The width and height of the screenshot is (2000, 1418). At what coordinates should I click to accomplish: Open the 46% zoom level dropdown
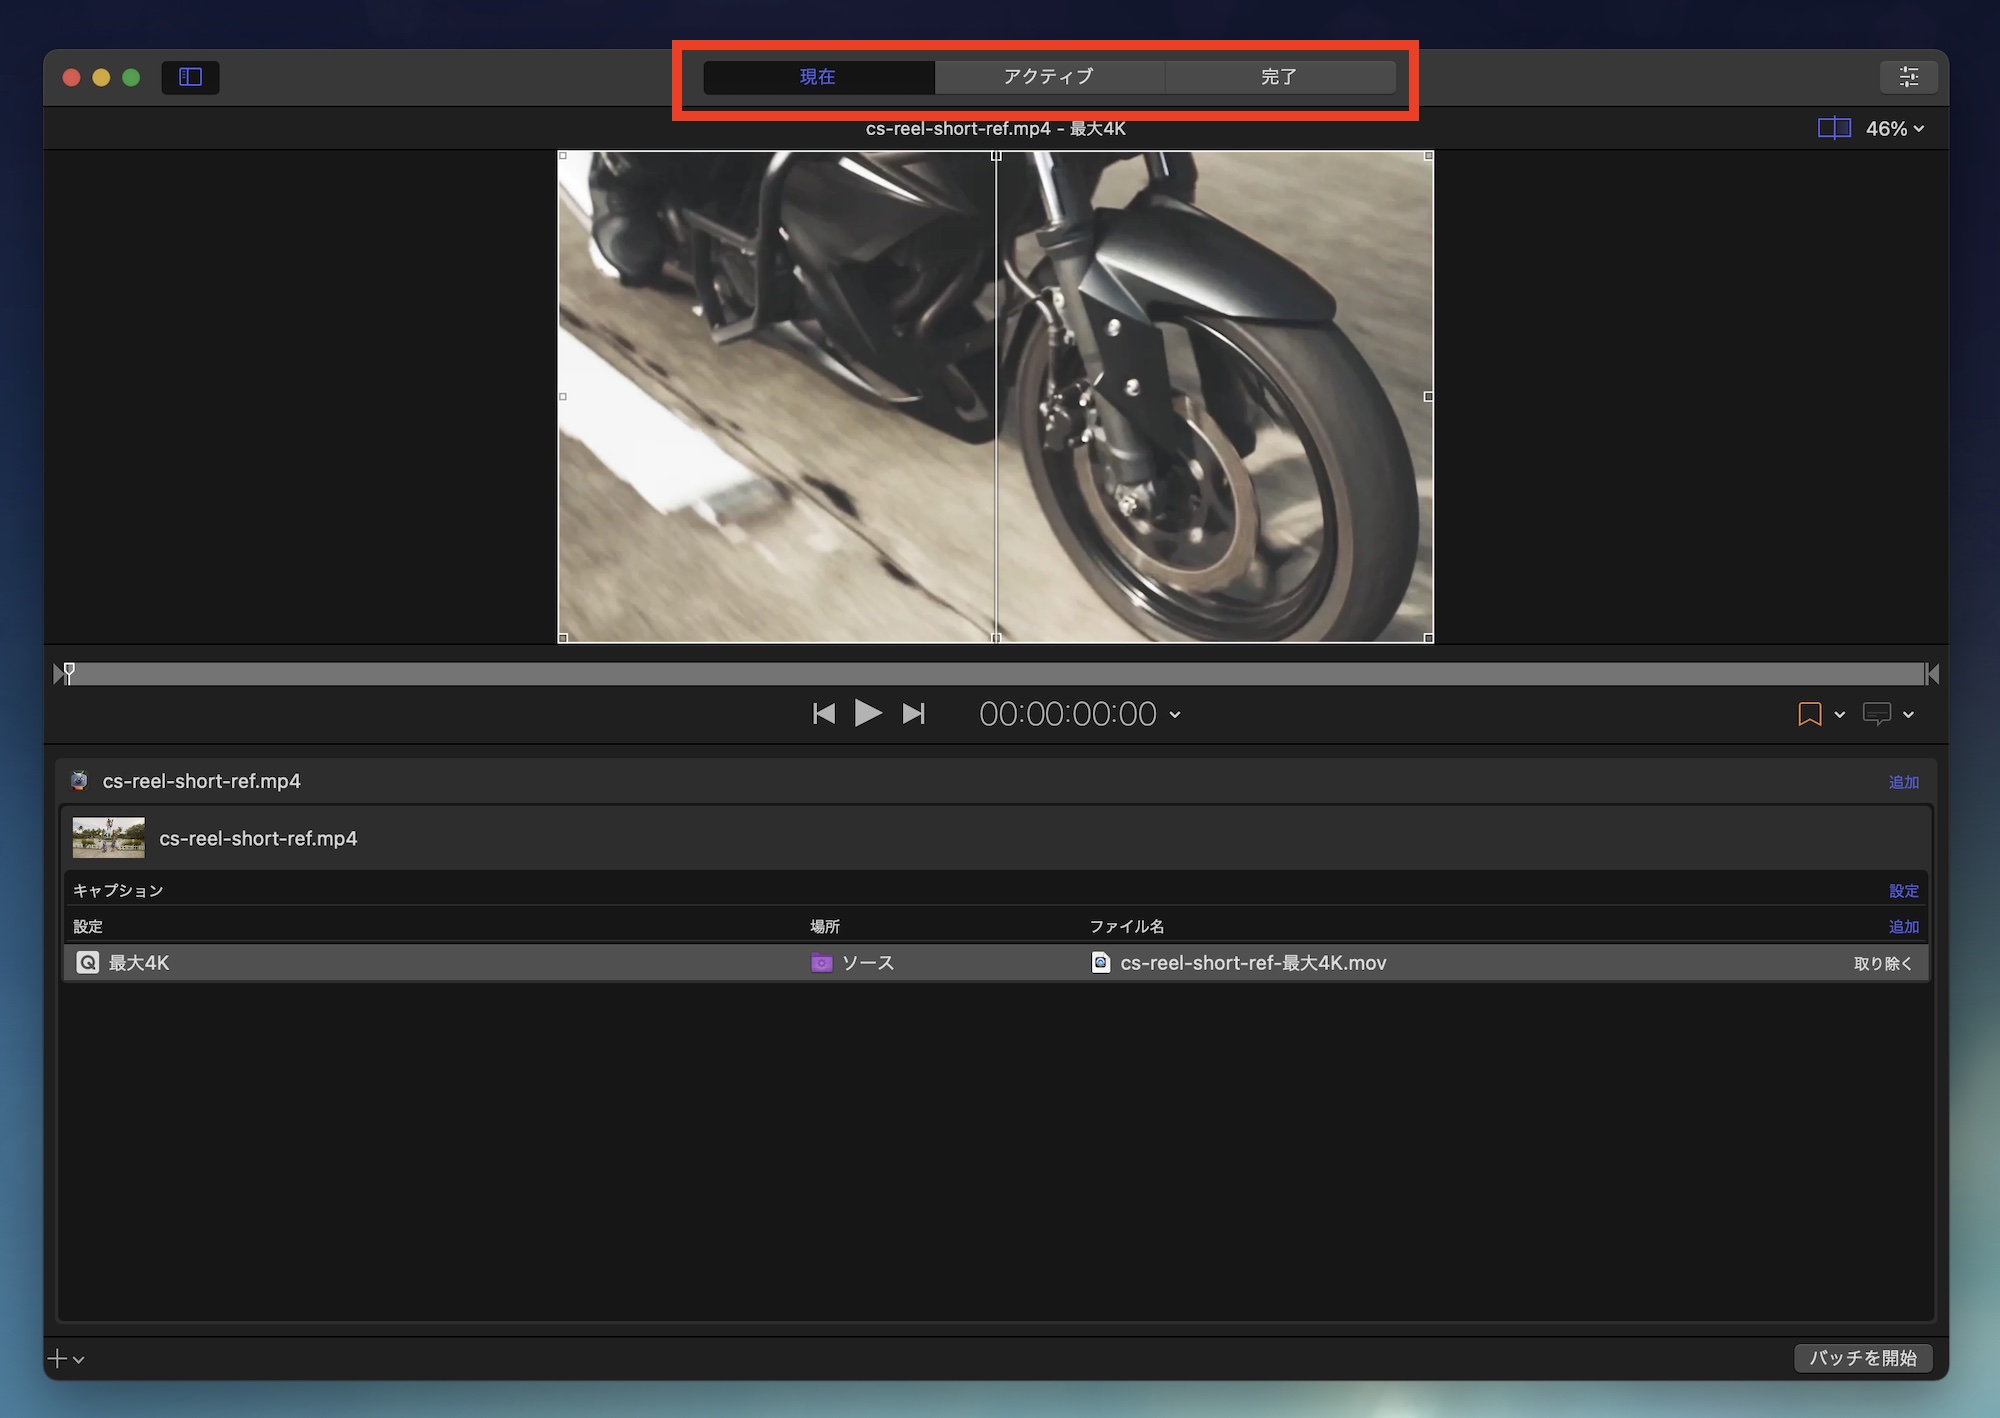point(1895,128)
